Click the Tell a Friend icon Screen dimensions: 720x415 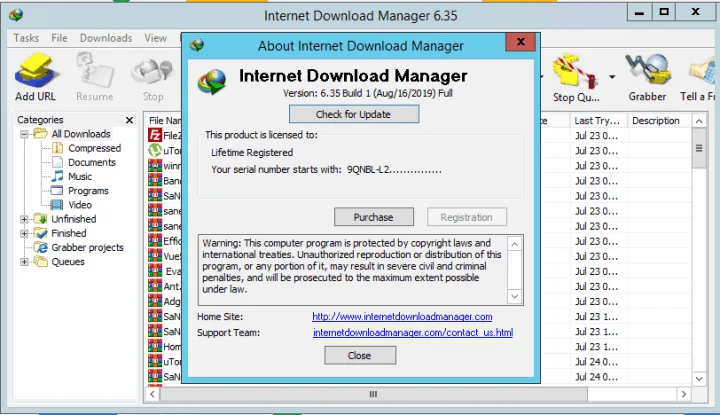[x=699, y=77]
